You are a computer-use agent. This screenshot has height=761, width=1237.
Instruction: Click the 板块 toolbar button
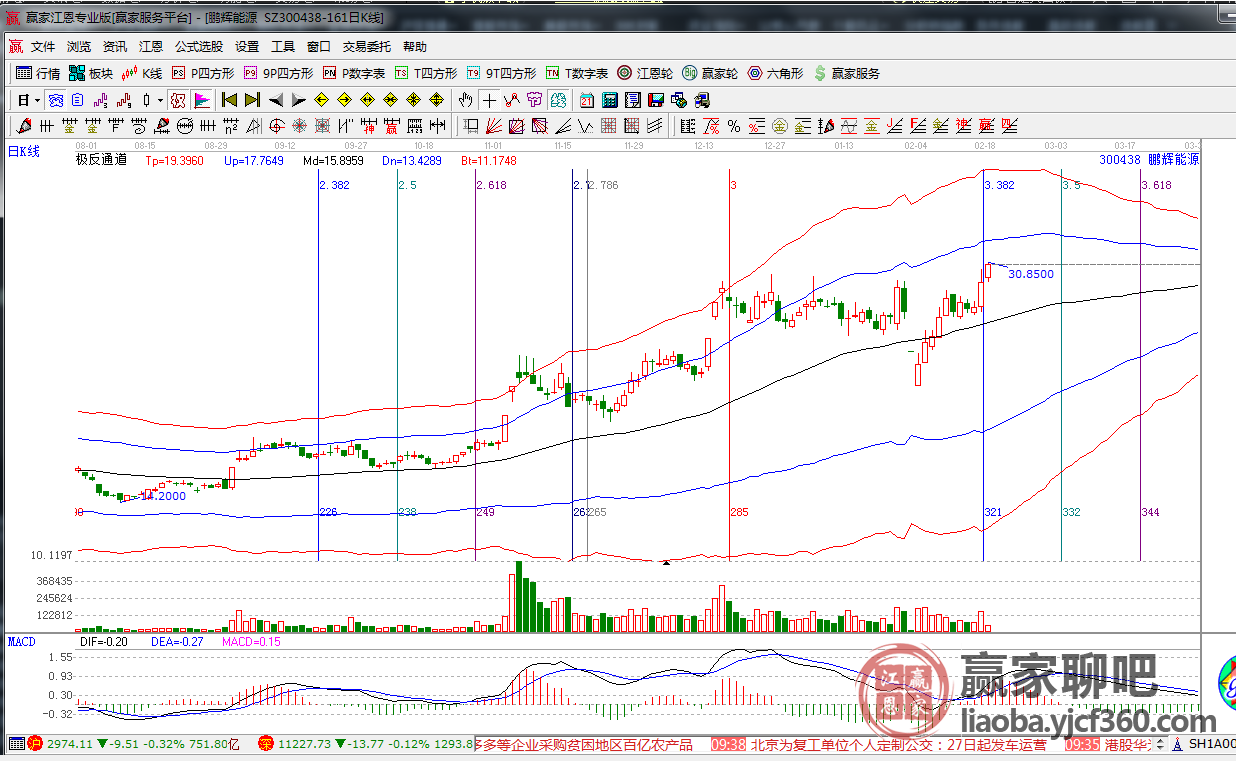click(91, 74)
